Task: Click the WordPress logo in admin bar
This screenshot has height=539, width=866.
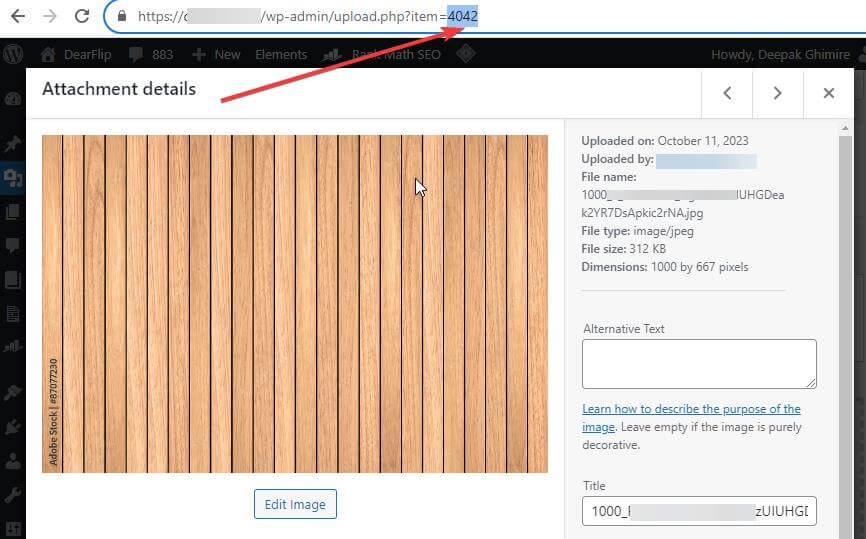Action: pyautogui.click(x=13, y=54)
